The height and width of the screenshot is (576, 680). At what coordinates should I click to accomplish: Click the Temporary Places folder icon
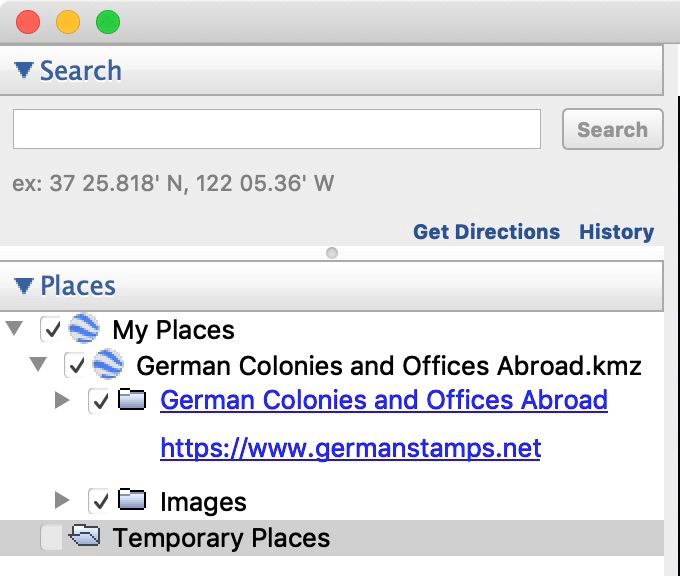(x=85, y=538)
